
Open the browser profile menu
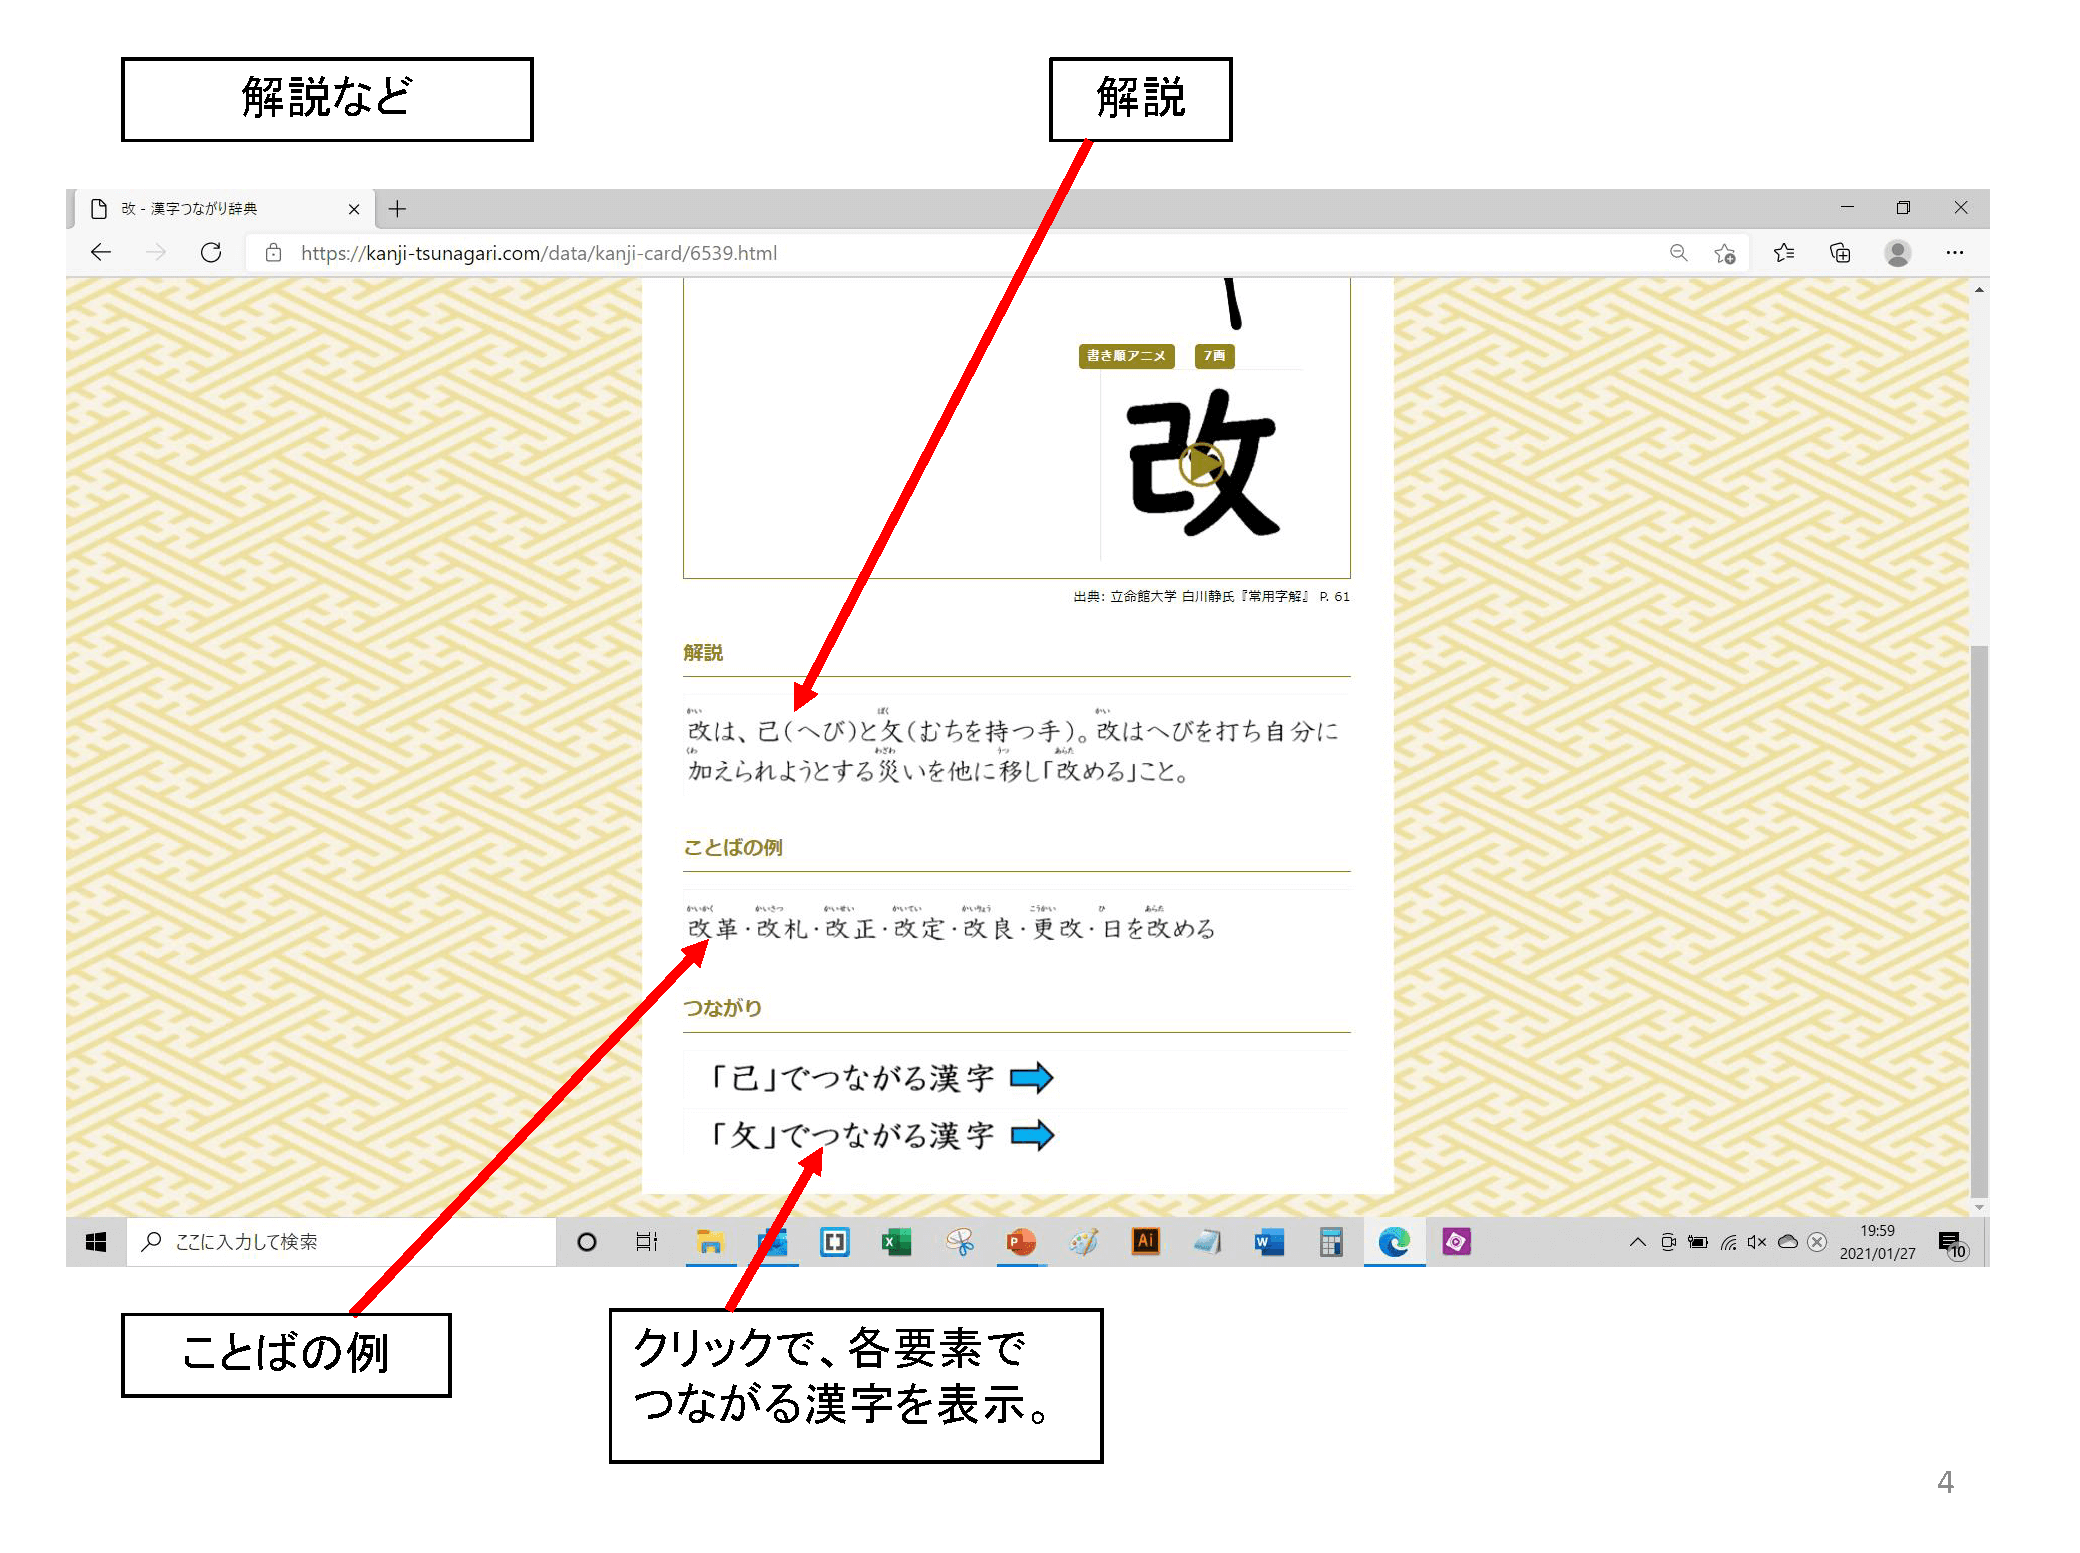coord(1898,253)
